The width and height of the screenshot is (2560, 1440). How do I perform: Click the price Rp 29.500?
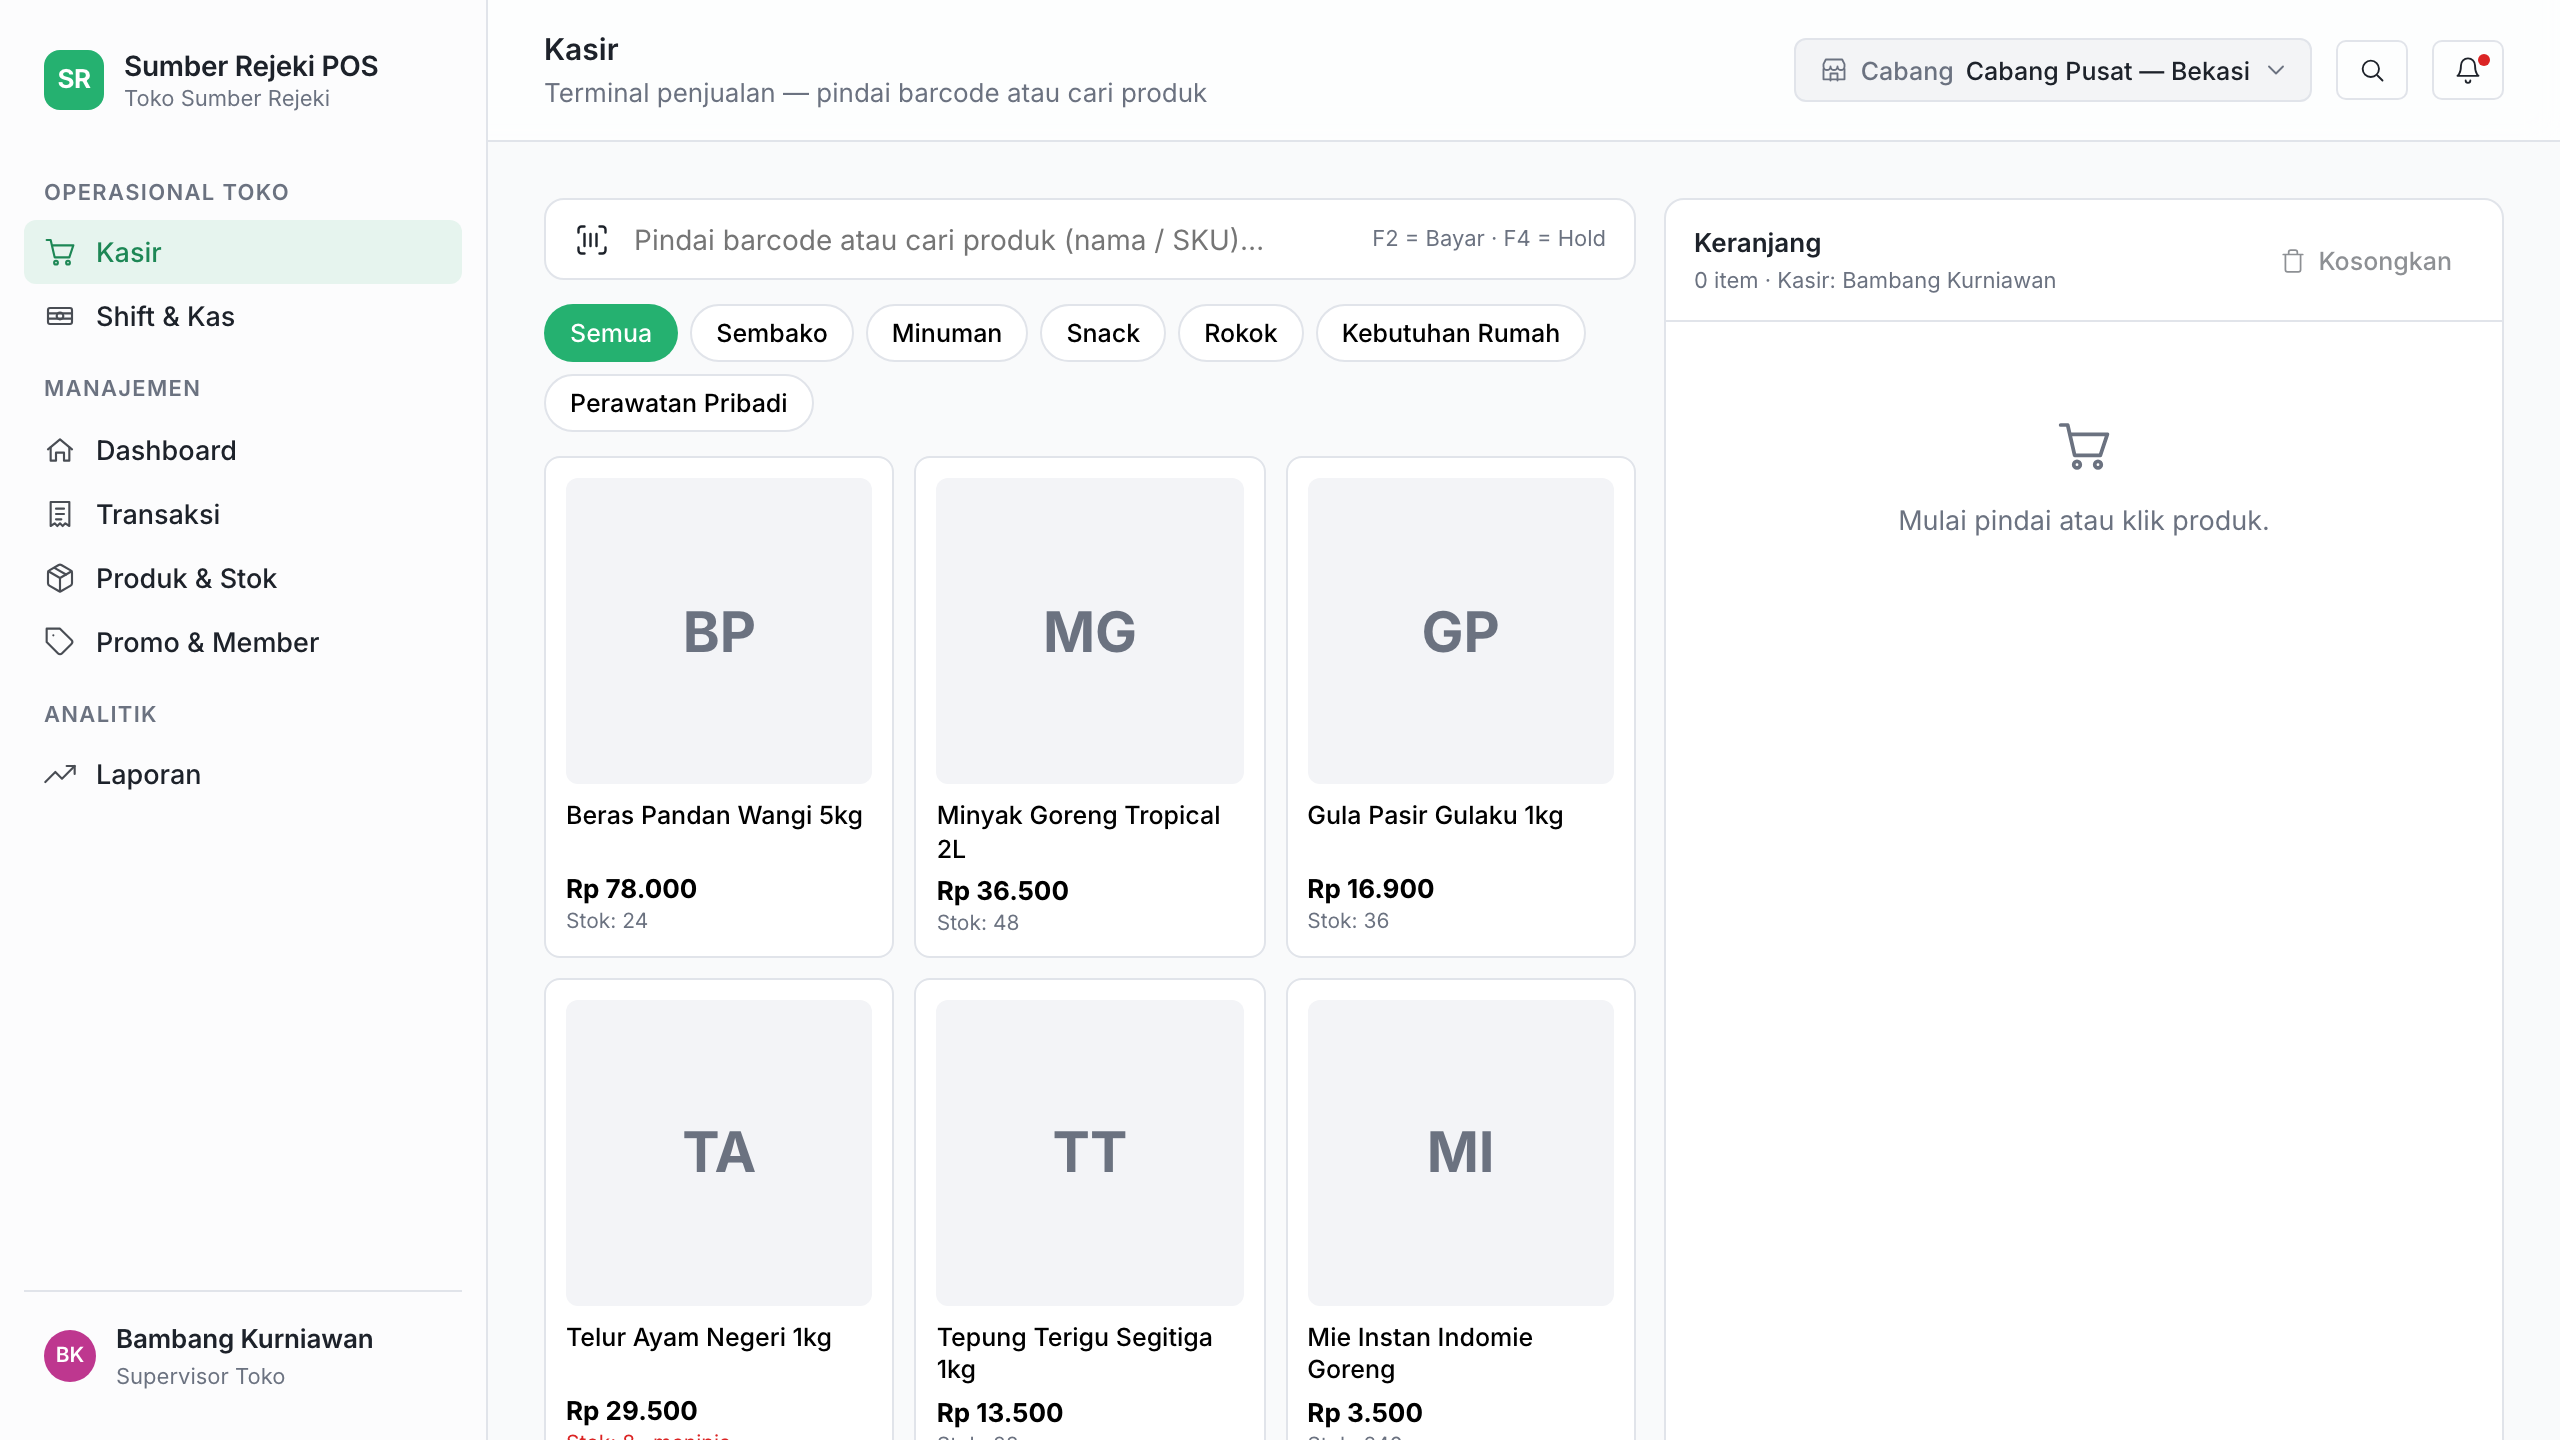(x=632, y=1411)
